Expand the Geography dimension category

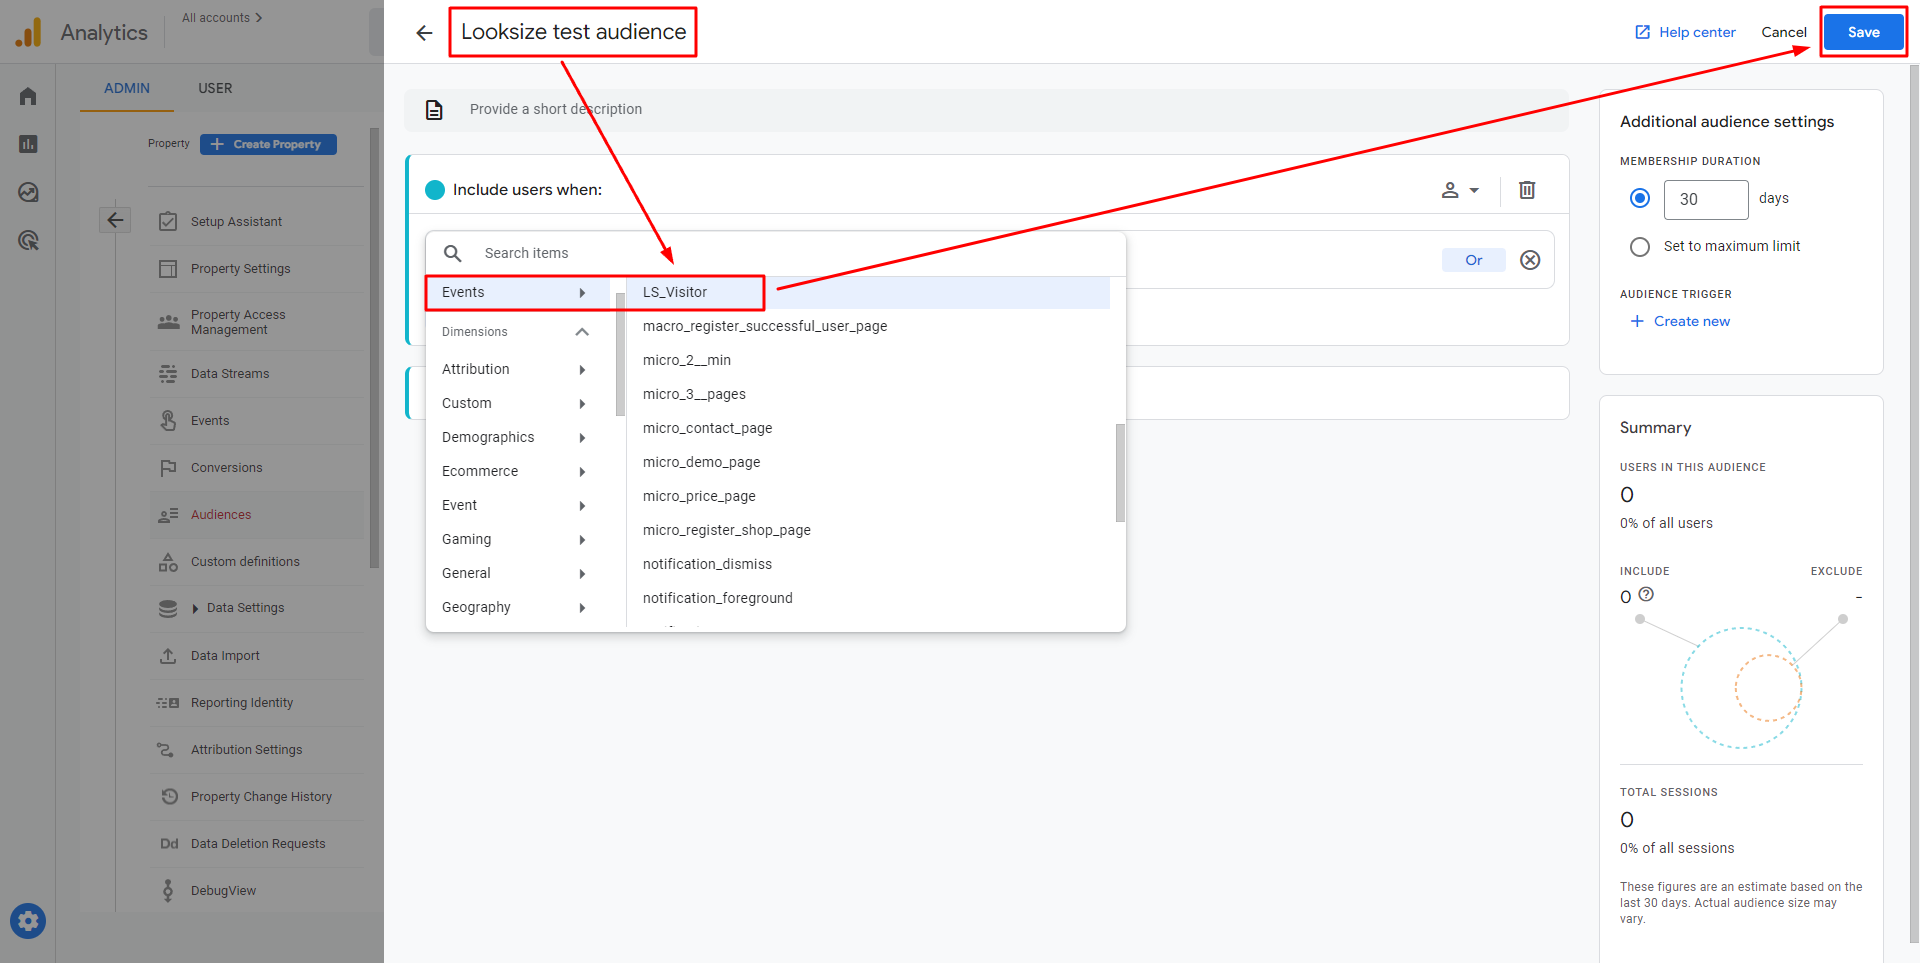point(518,608)
